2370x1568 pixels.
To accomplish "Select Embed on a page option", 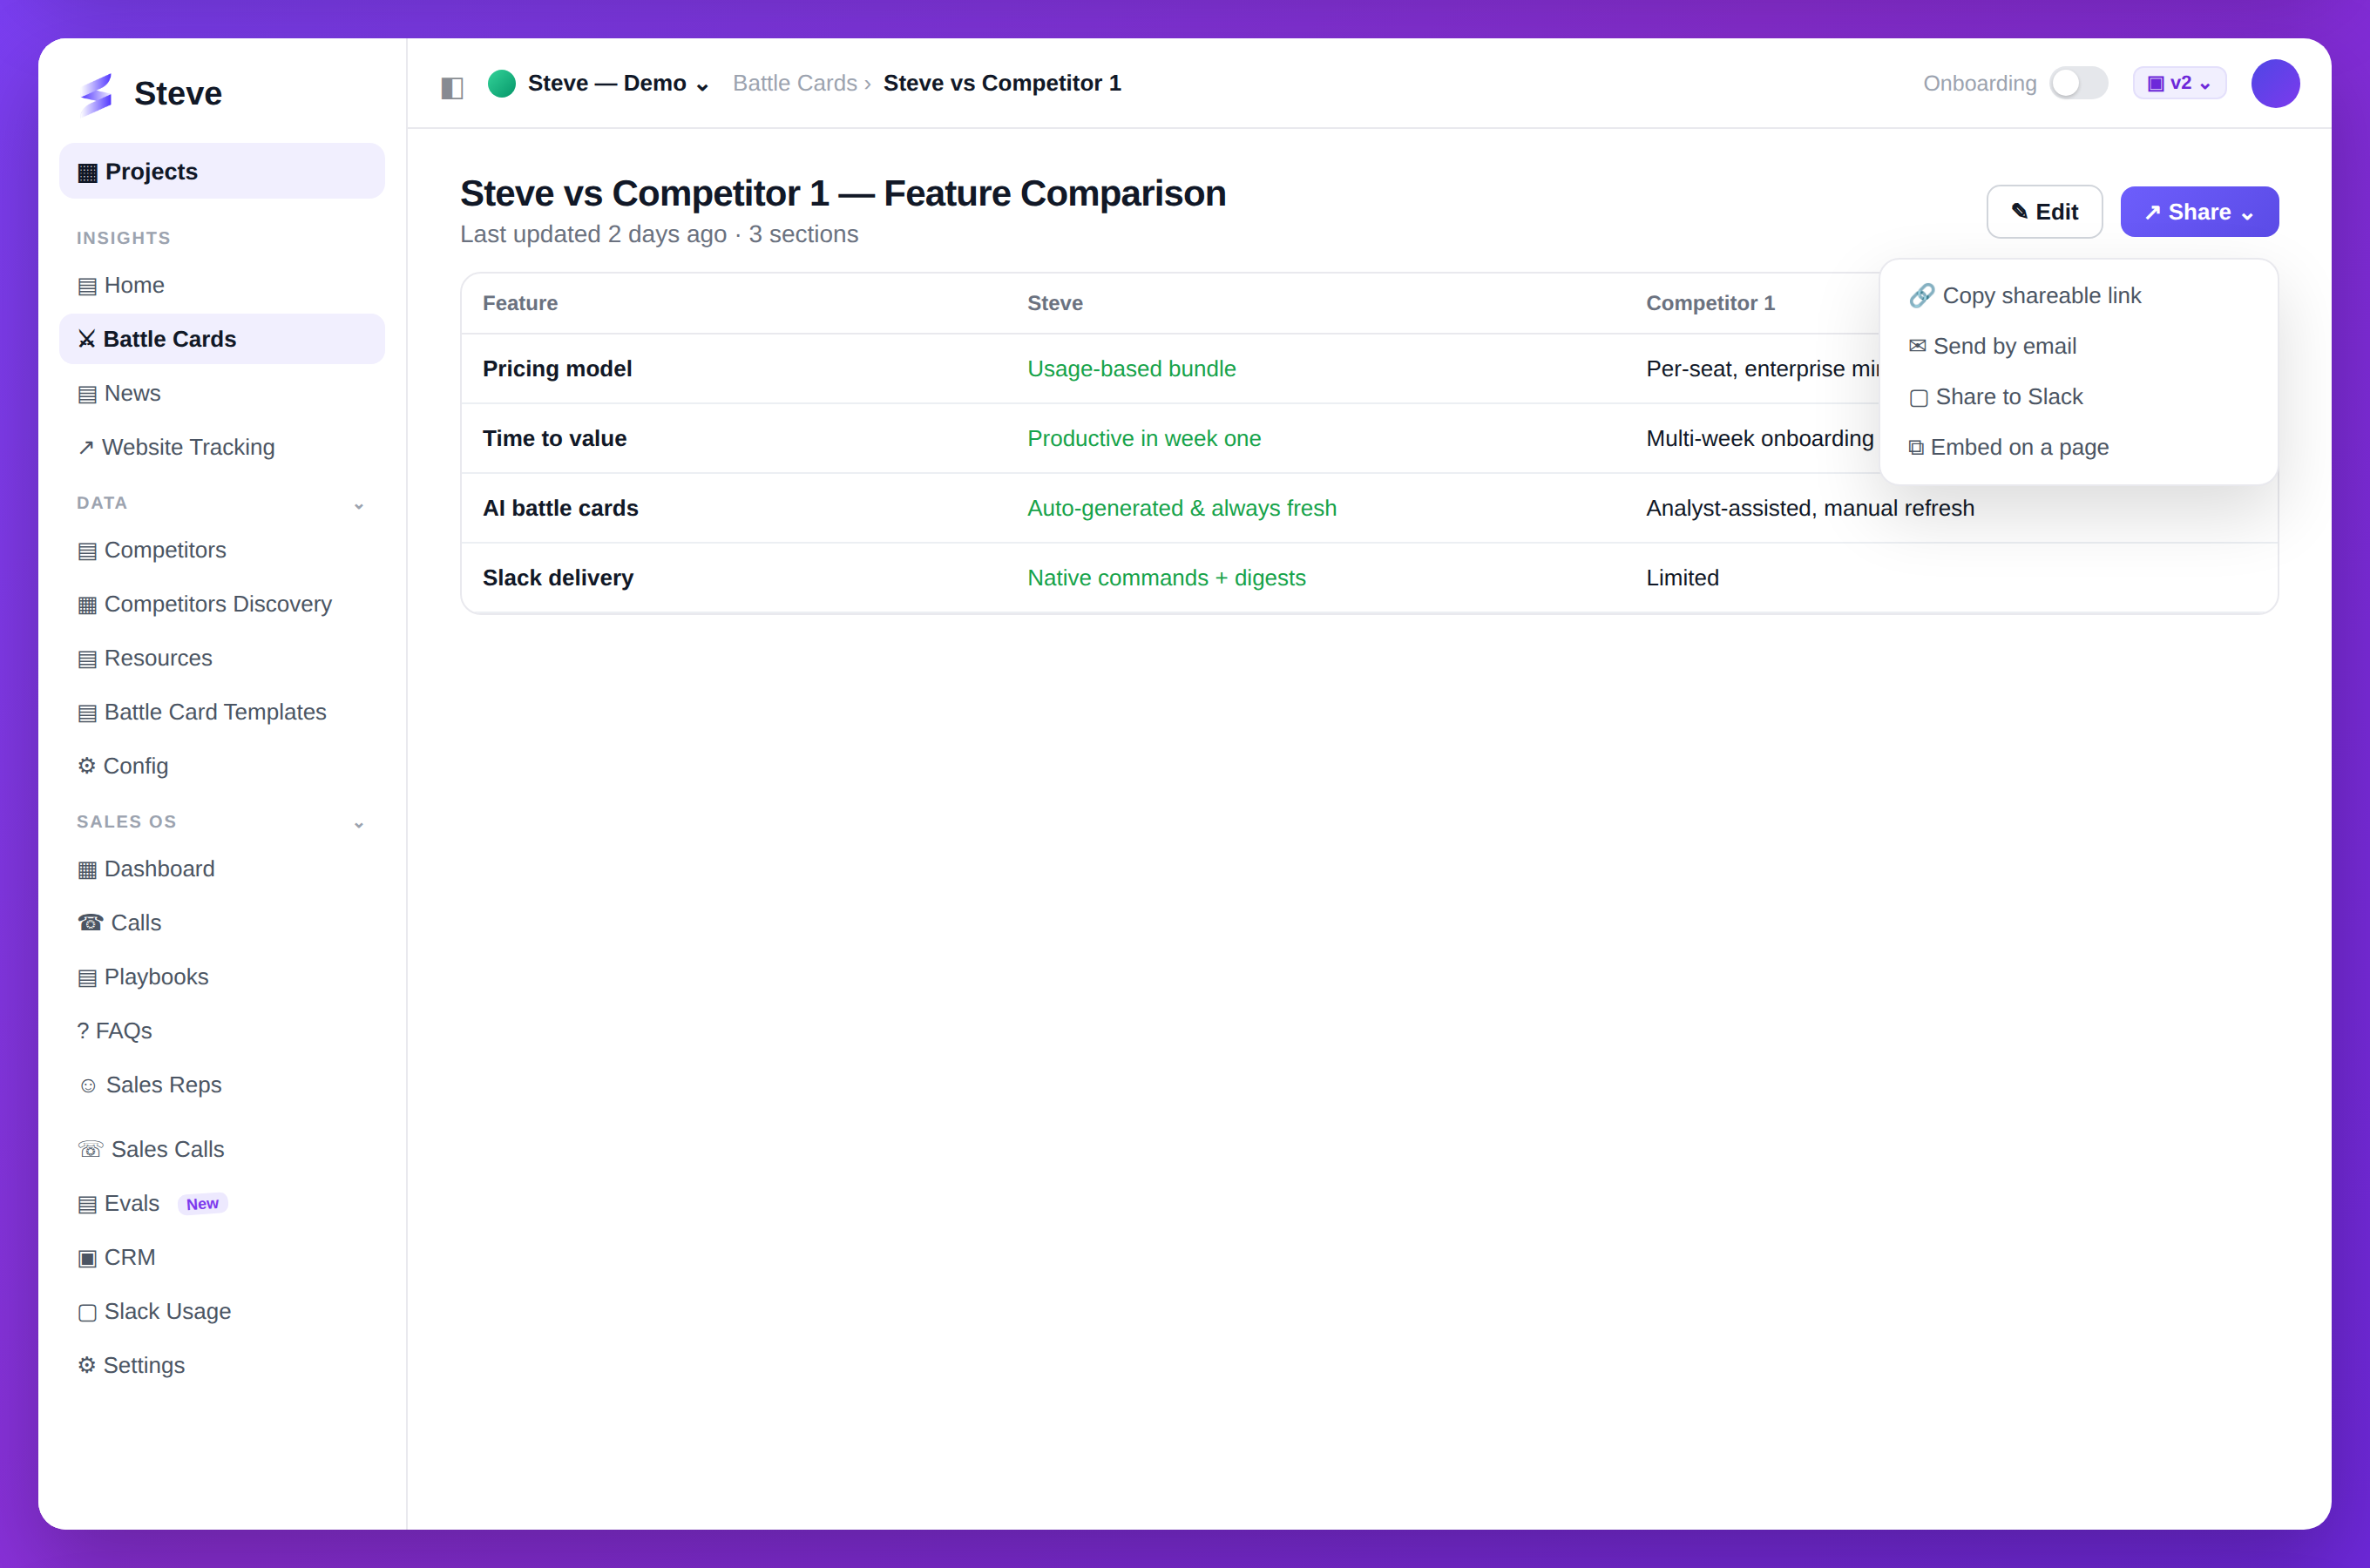I will [x=2078, y=447].
